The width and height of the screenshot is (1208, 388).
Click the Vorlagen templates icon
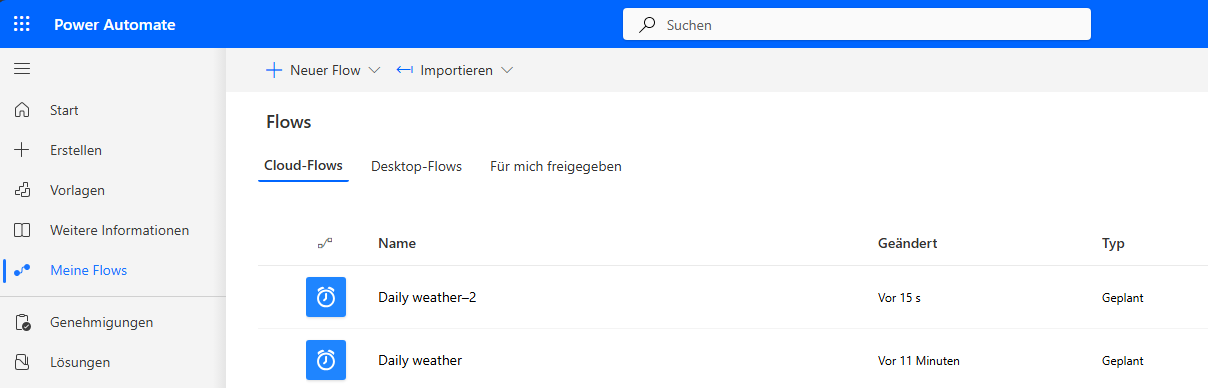pyautogui.click(x=22, y=190)
